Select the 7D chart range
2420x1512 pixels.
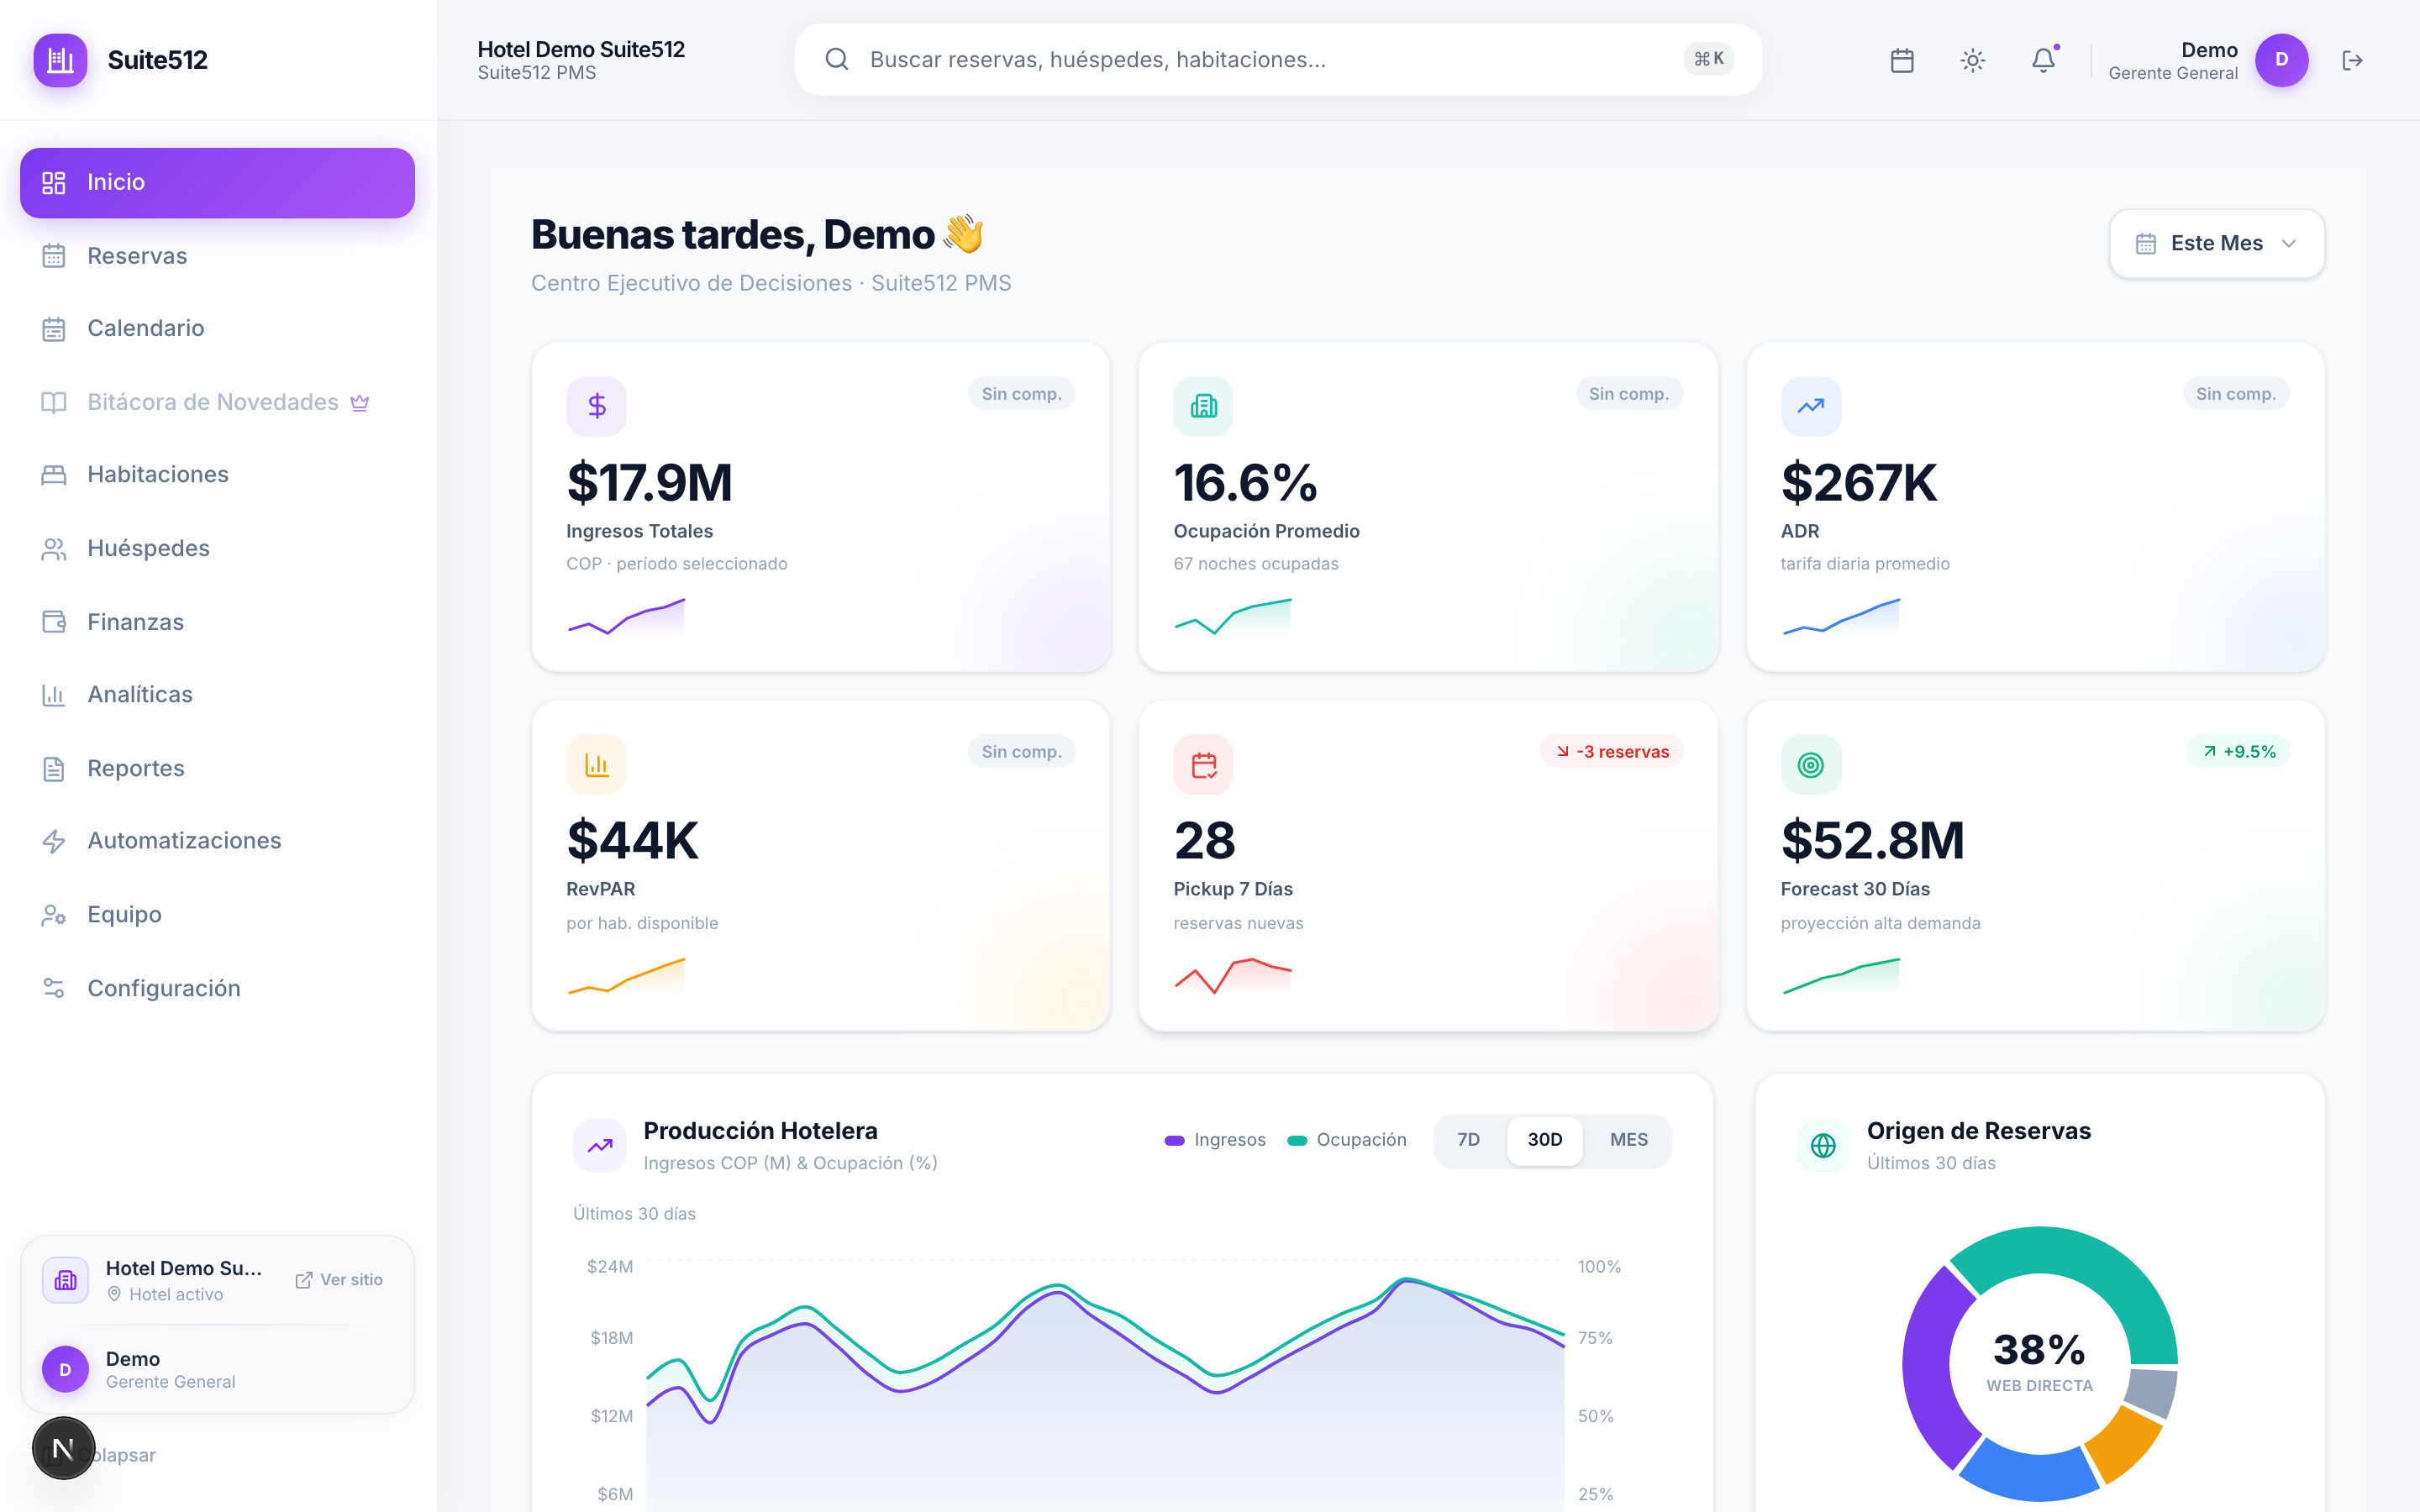1468,1140
